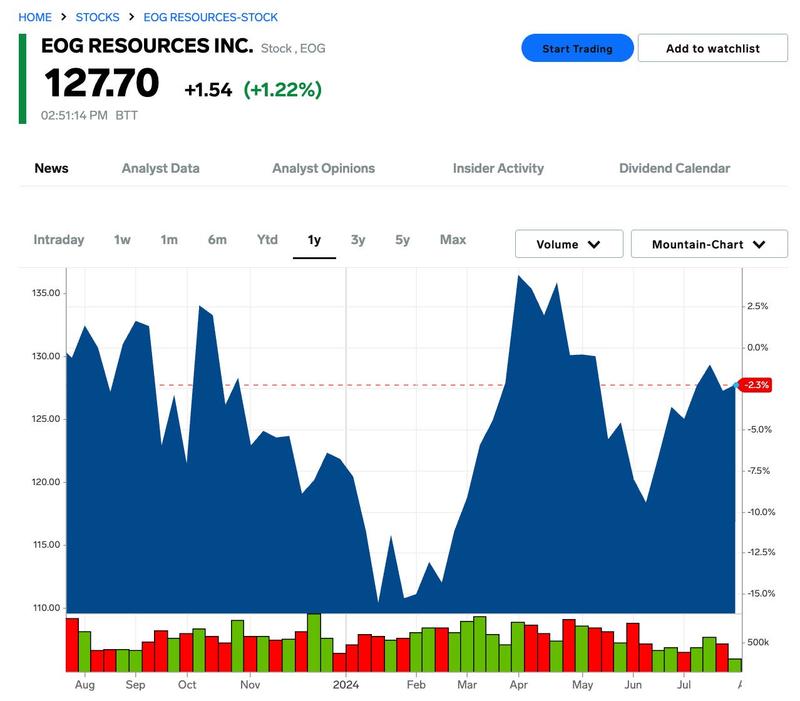Open STOCKS breadcrumb link
800x701 pixels.
tap(97, 17)
